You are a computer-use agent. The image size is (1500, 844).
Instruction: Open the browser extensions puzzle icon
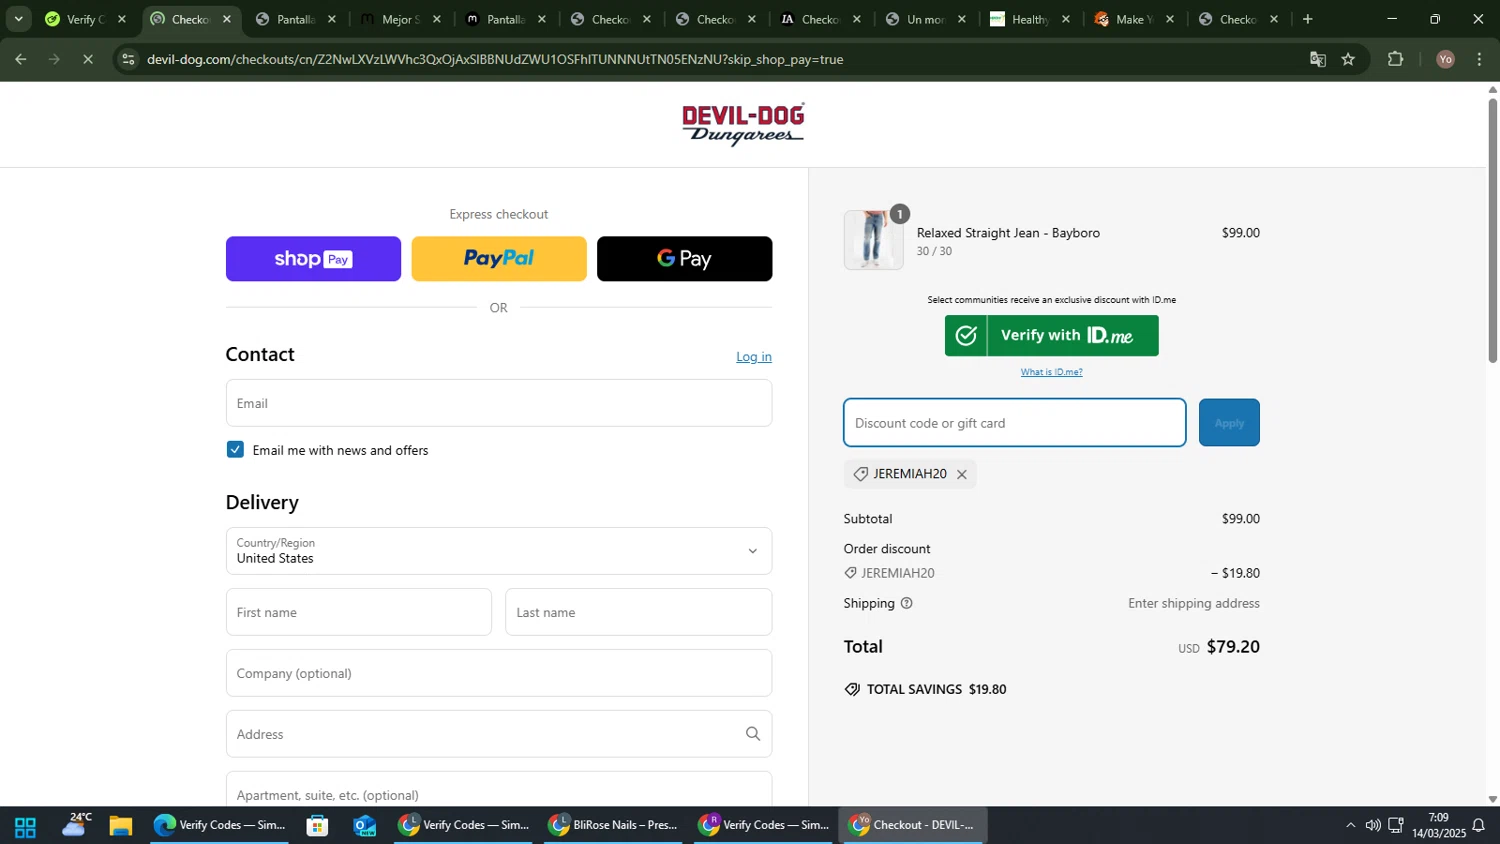point(1396,59)
